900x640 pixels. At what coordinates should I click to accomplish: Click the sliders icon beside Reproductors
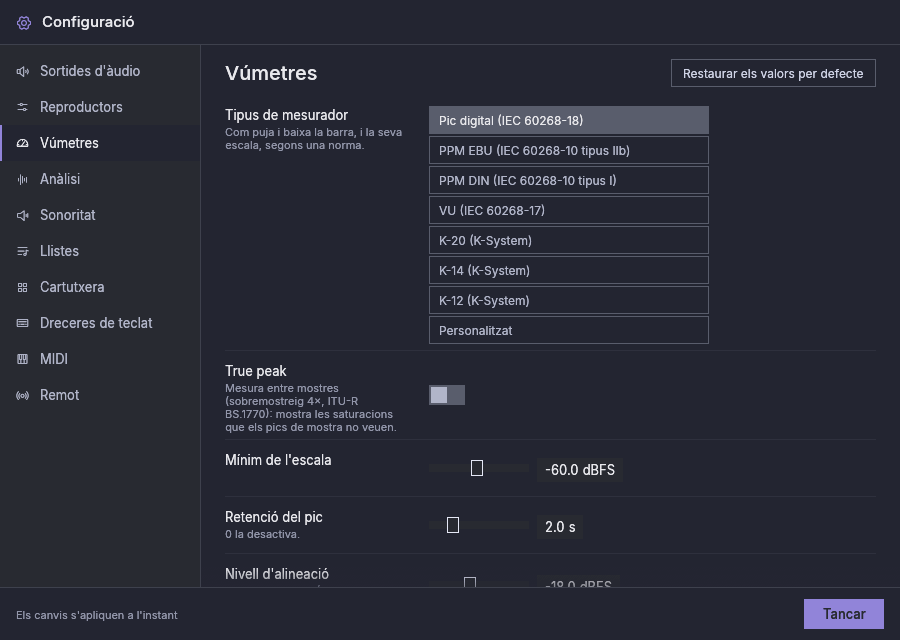pos(22,107)
